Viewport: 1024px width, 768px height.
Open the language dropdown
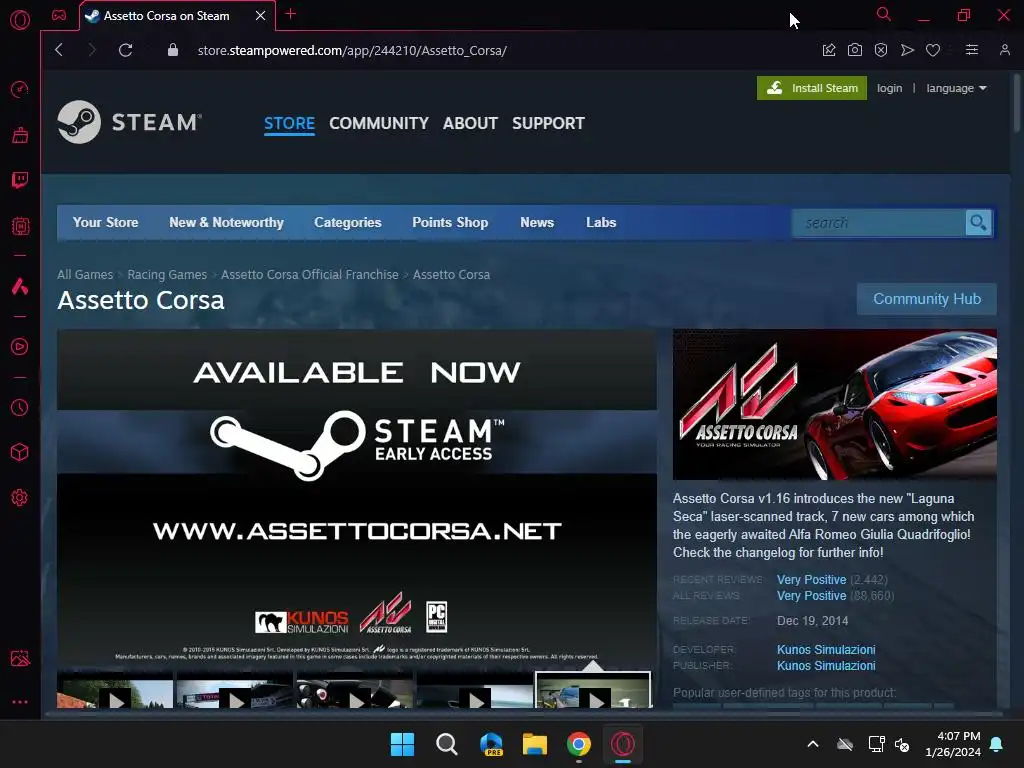click(x=956, y=88)
